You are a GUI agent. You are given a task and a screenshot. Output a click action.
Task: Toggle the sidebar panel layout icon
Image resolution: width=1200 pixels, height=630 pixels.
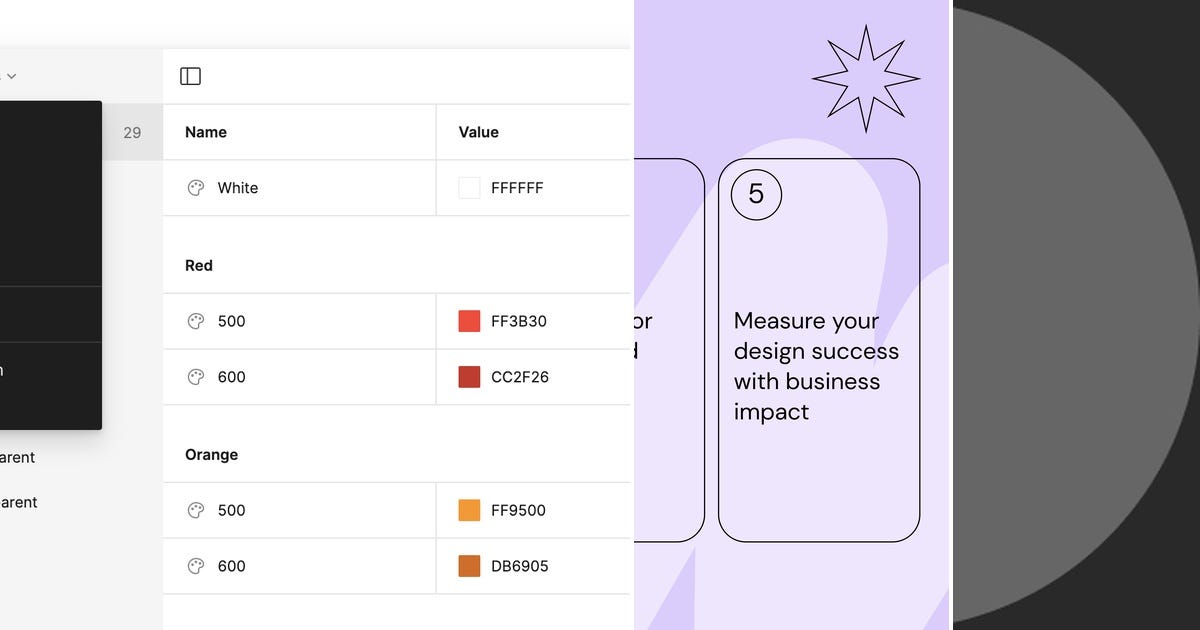190,75
